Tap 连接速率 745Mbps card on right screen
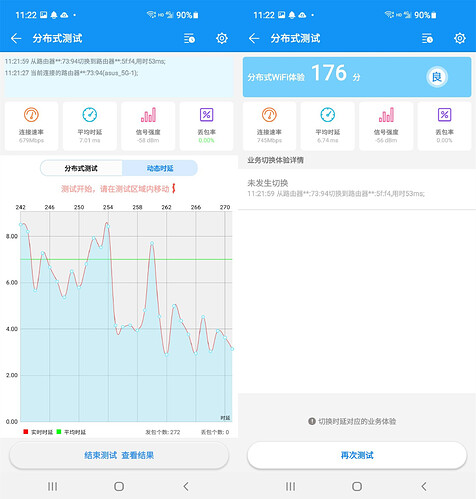 pyautogui.click(x=269, y=126)
